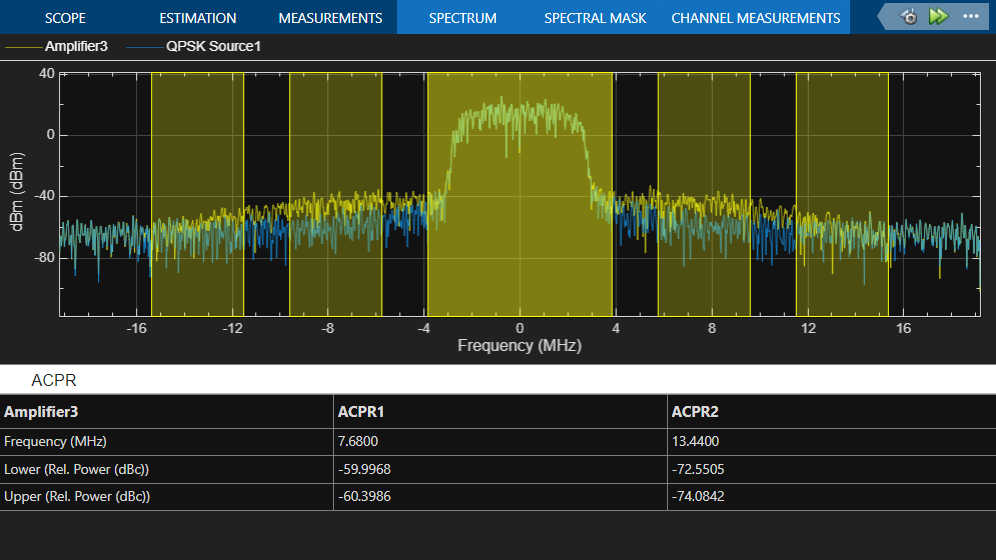The height and width of the screenshot is (560, 996).
Task: Click the outer channel band near -14 MHz
Action: click(198, 194)
